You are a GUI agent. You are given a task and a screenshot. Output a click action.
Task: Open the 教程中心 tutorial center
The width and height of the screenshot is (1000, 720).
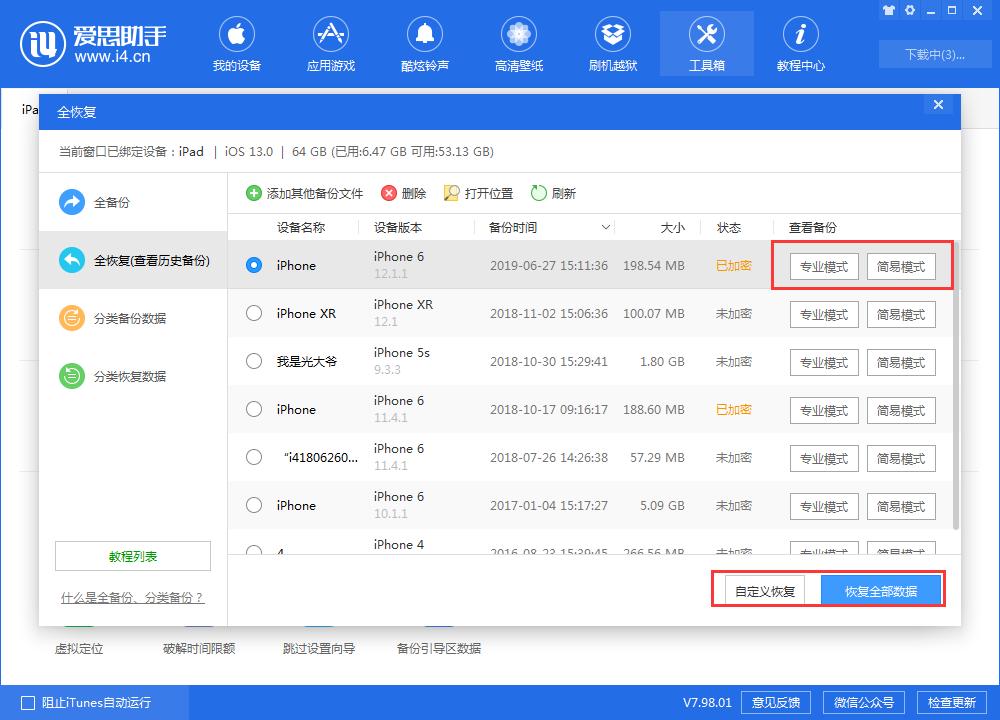(x=800, y=43)
